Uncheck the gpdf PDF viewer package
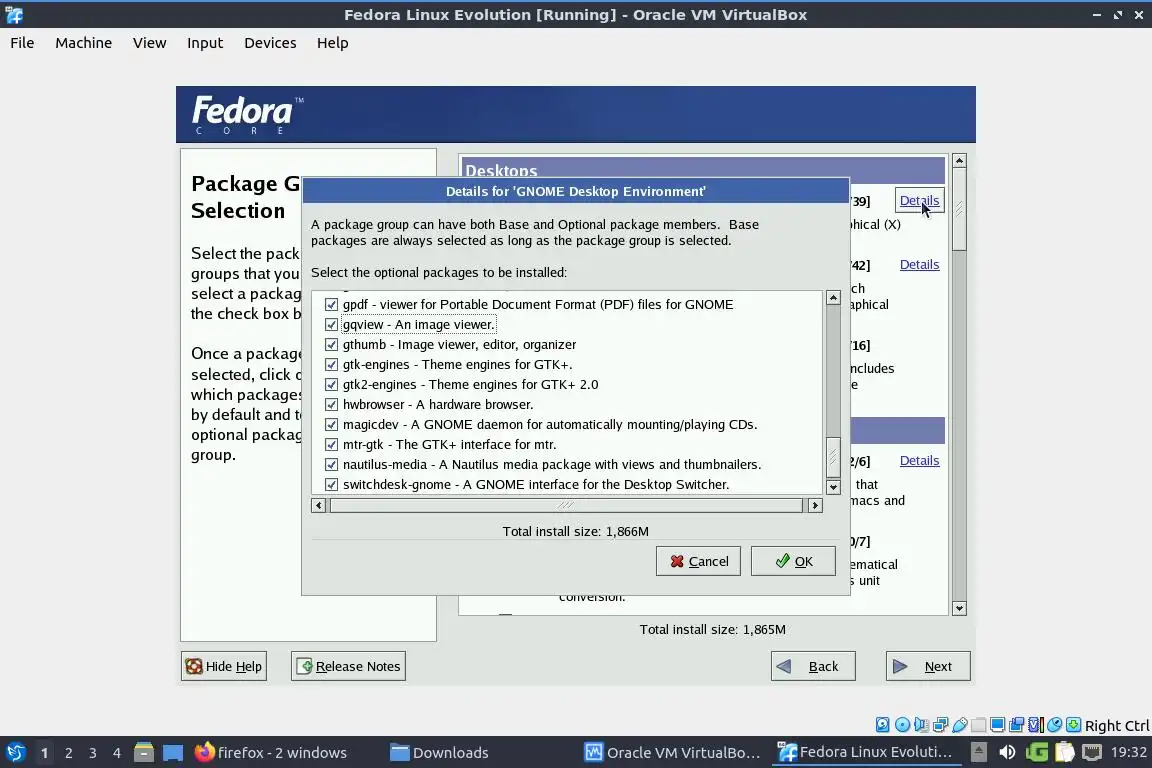 [331, 304]
